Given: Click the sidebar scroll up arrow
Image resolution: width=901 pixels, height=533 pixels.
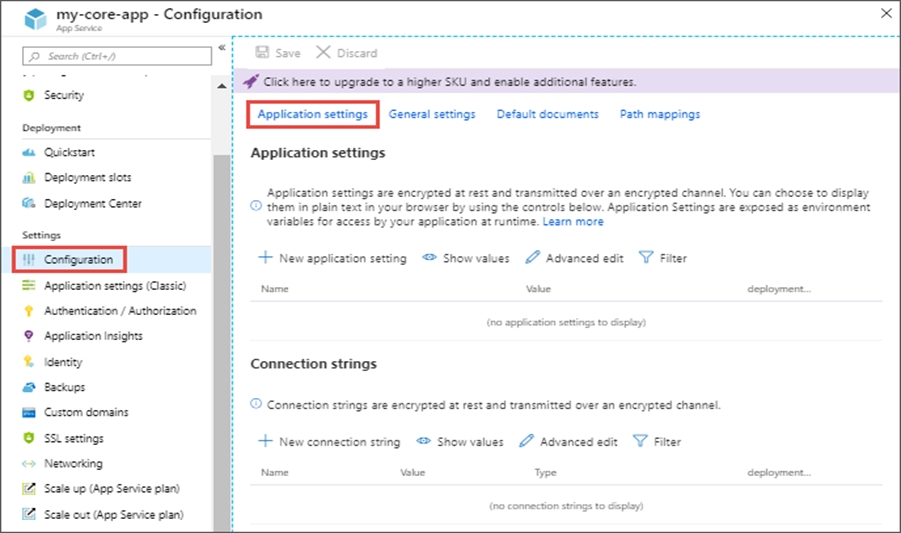Looking at the screenshot, I should tap(222, 86).
